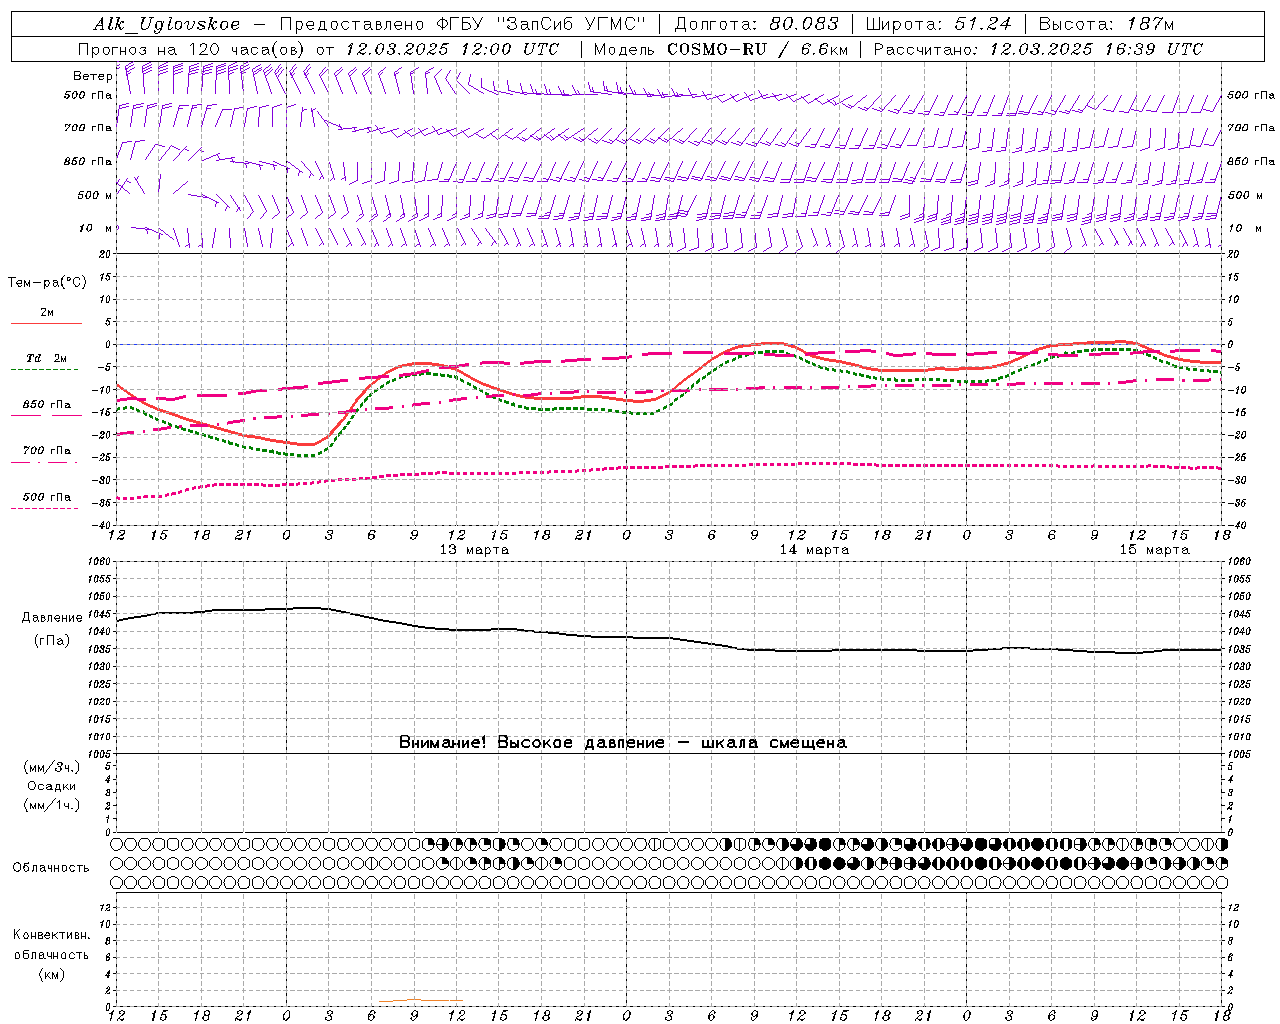This screenshot has width=1280, height=1024.
Task: Click the model name COSMO-RU / 6.6км
Action: 757,49
